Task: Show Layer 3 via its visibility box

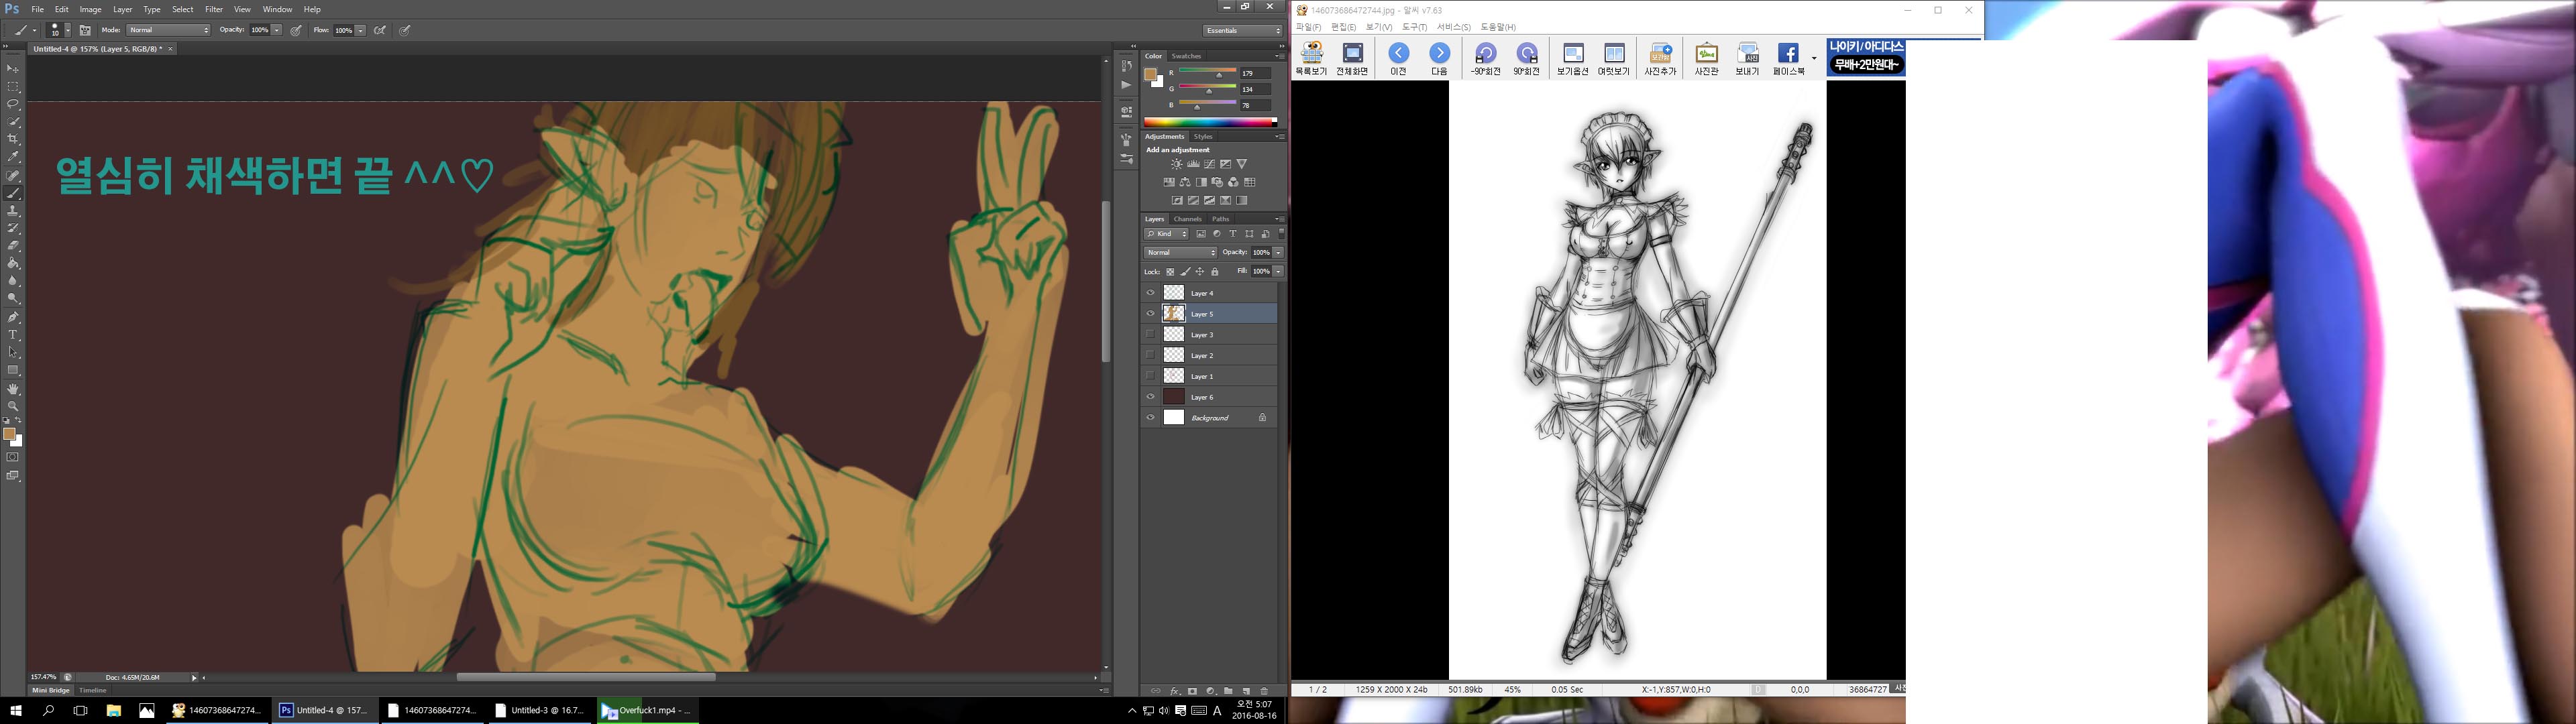Action: (1150, 335)
